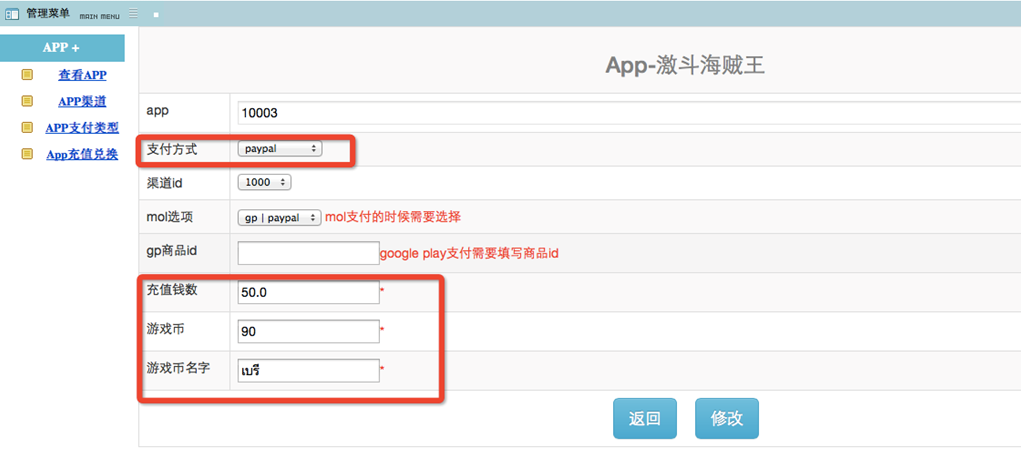This screenshot has width=1021, height=459.
Task: Open APP支付类型 in the sidebar
Action: (x=82, y=128)
